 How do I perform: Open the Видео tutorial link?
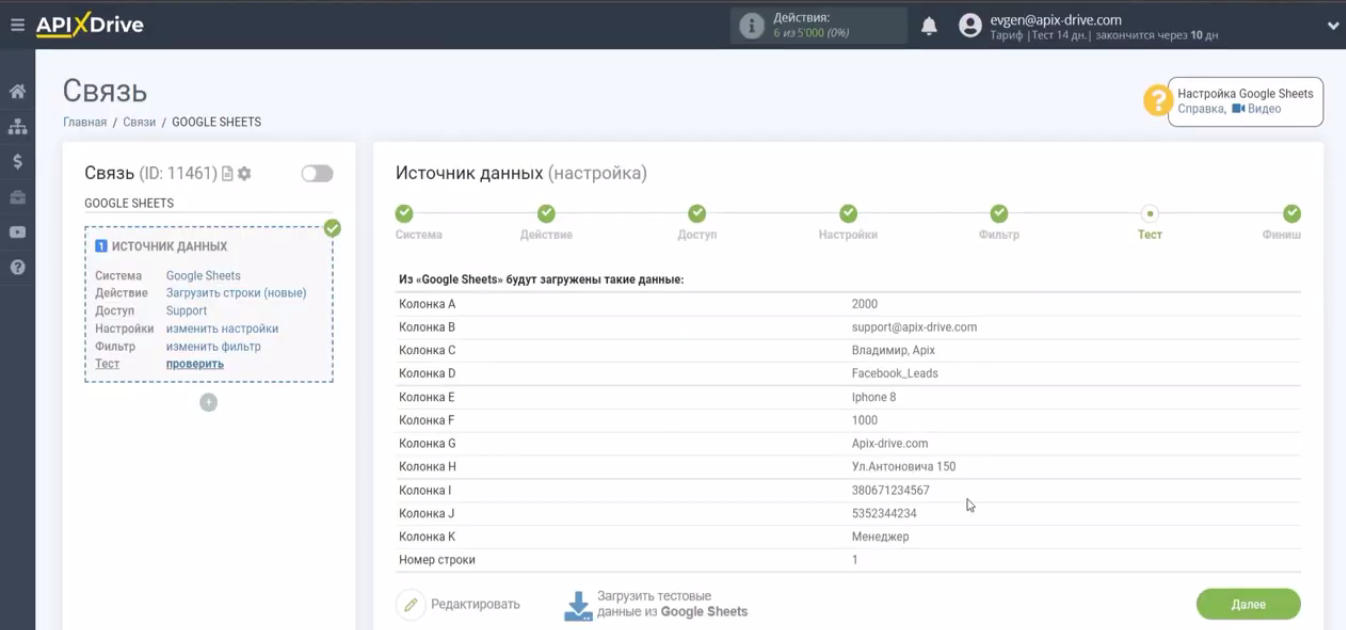[x=1257, y=109]
